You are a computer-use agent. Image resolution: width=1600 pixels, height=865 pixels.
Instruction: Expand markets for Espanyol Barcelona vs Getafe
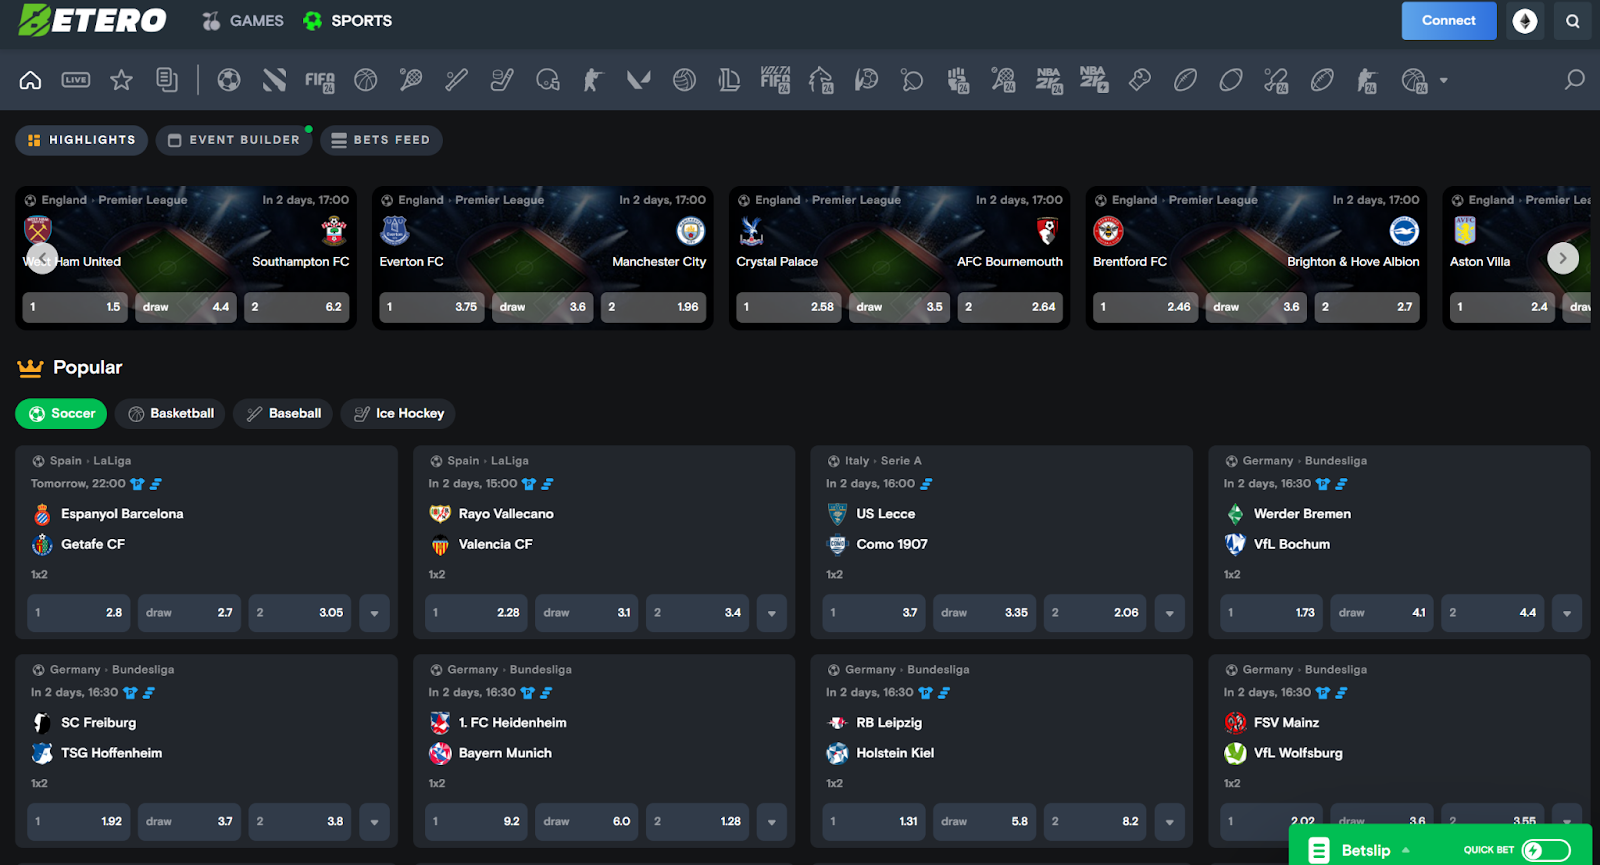tap(375, 613)
